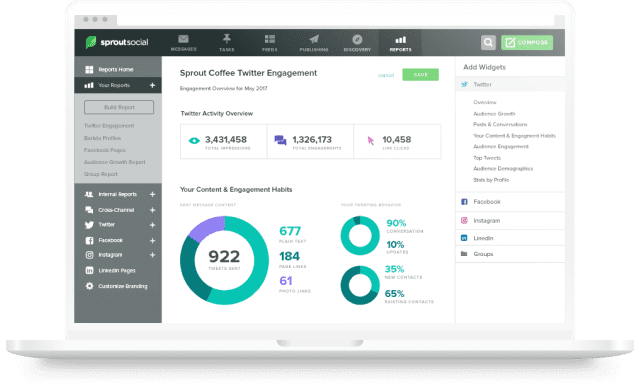Click the new/existing contacts donut chart

pyautogui.click(x=360, y=285)
